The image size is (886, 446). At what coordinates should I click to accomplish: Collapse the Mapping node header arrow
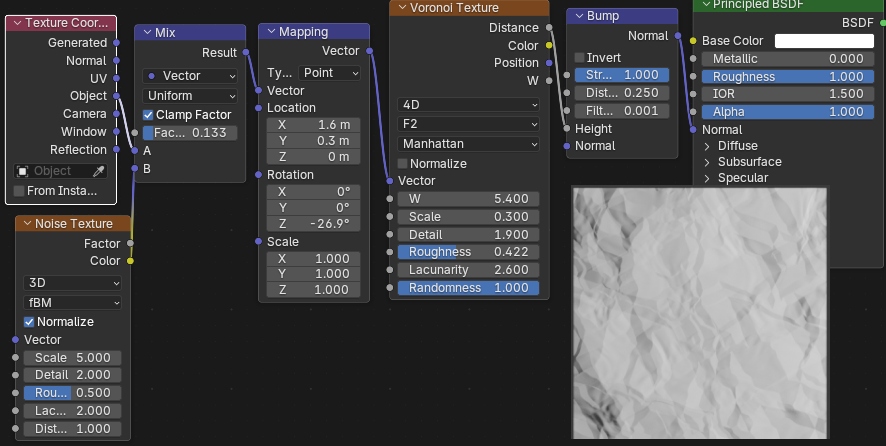click(x=269, y=32)
